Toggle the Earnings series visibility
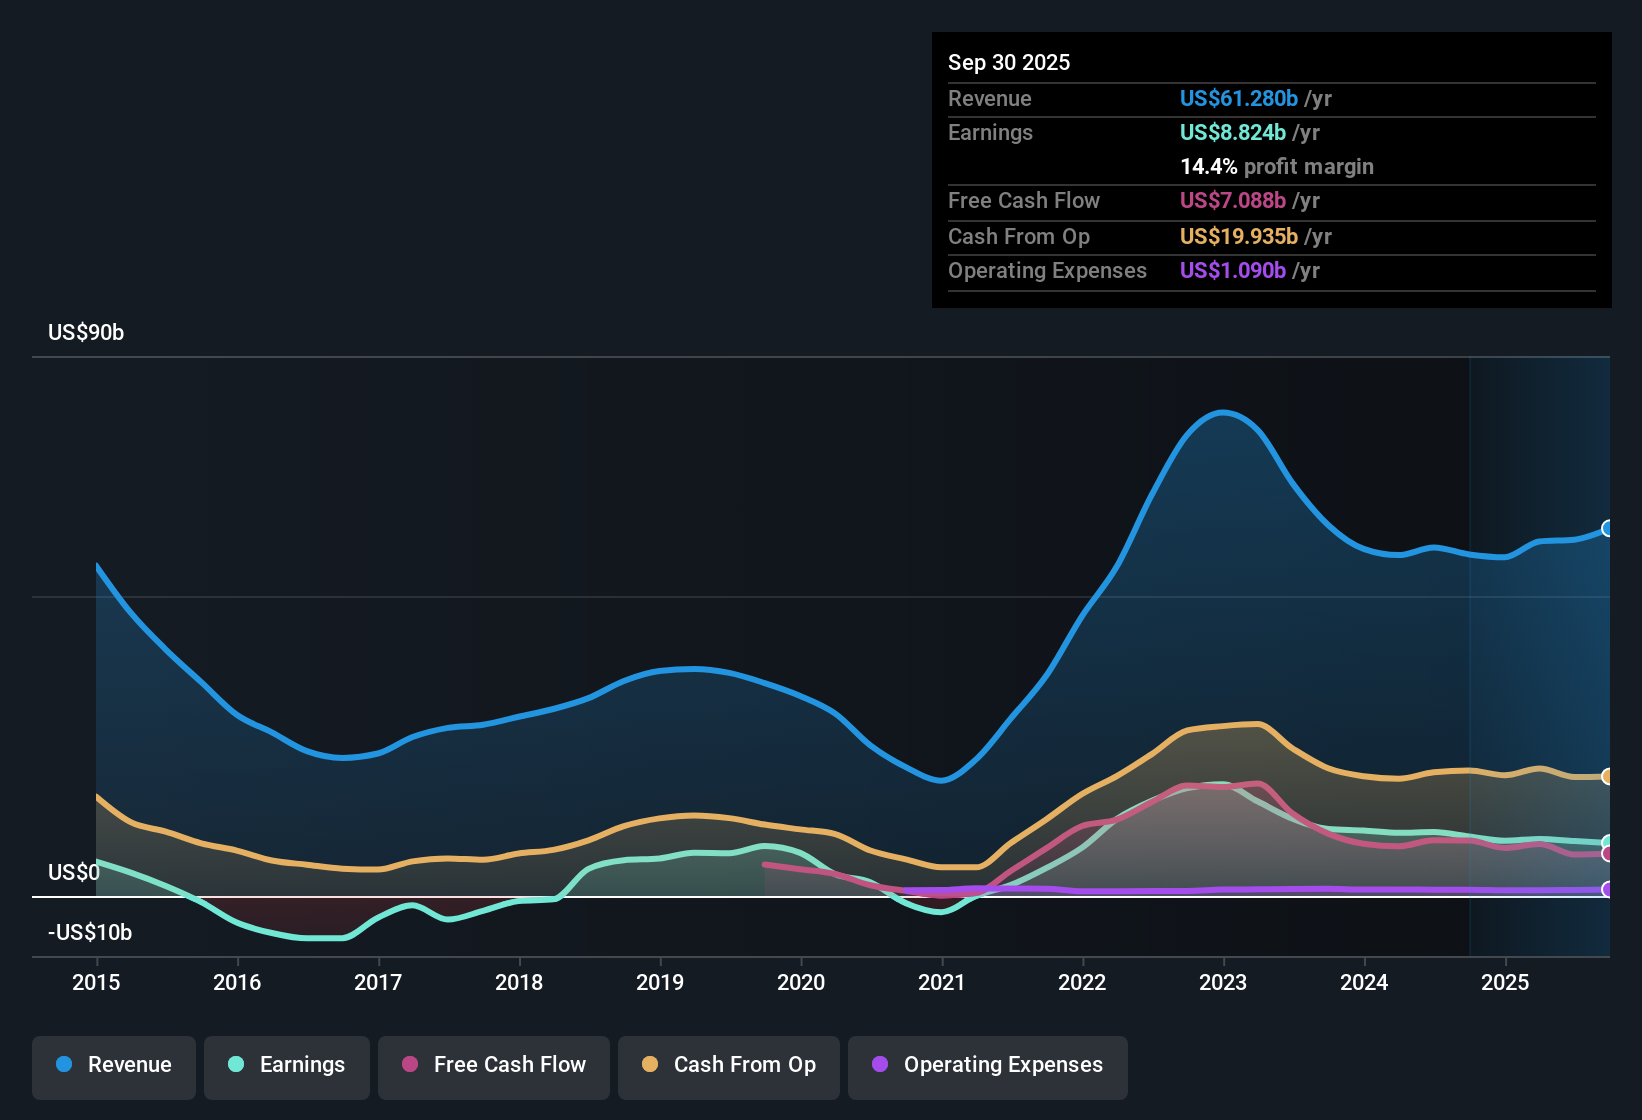 [287, 1065]
